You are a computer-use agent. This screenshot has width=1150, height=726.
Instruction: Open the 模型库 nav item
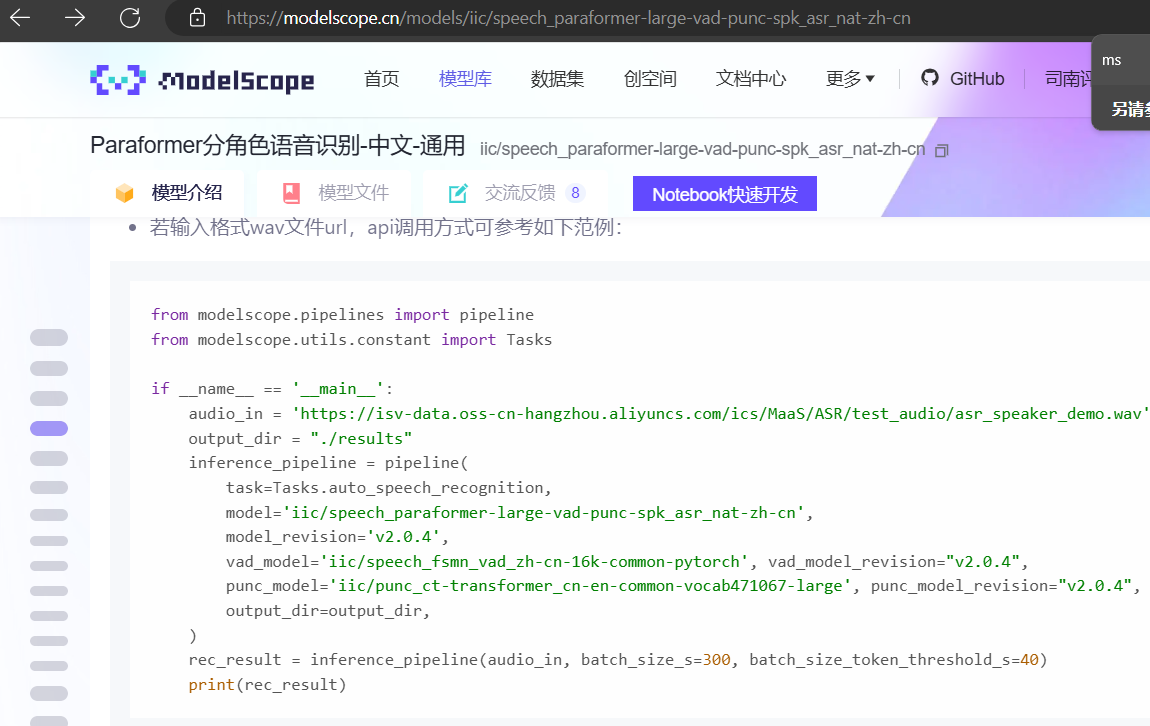coord(465,79)
